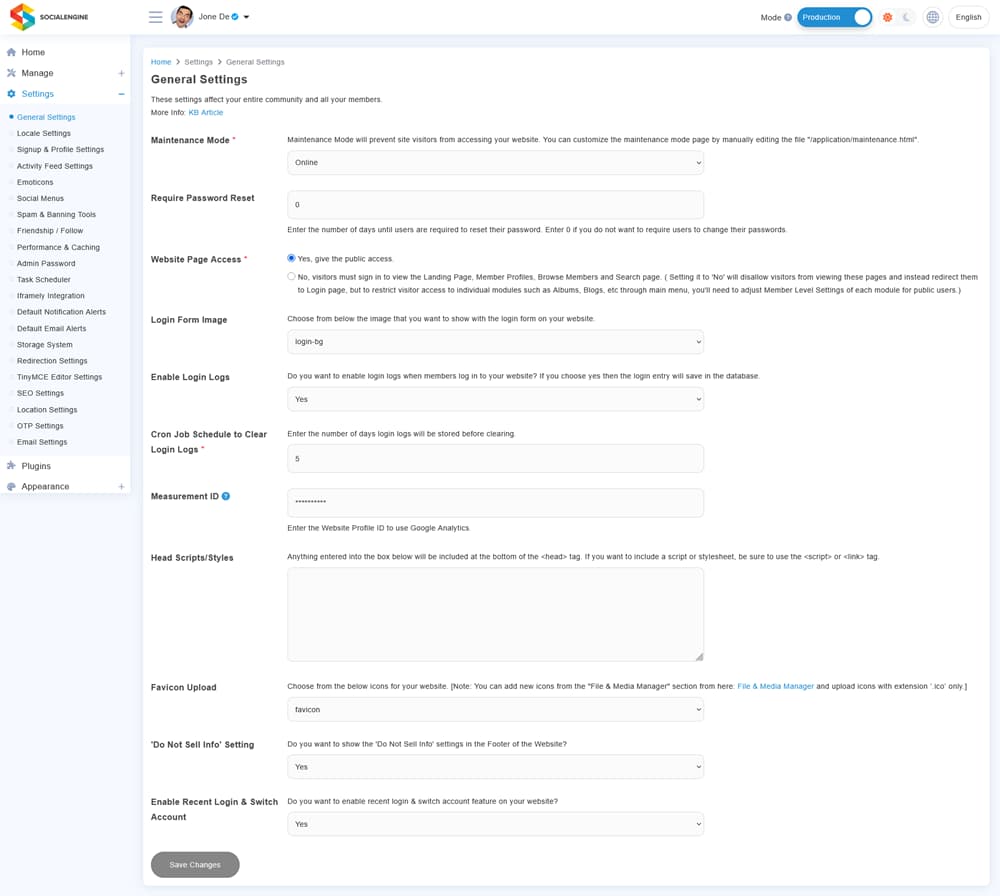Toggle the Production mode switch
Viewport: 1000px width, 896px height.
(834, 17)
